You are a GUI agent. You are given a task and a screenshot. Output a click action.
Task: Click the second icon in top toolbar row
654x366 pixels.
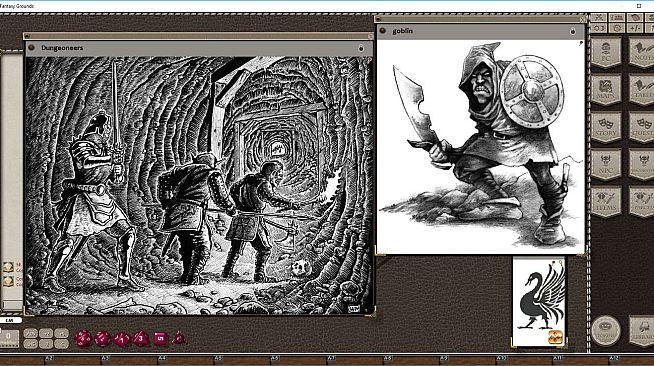(617, 18)
